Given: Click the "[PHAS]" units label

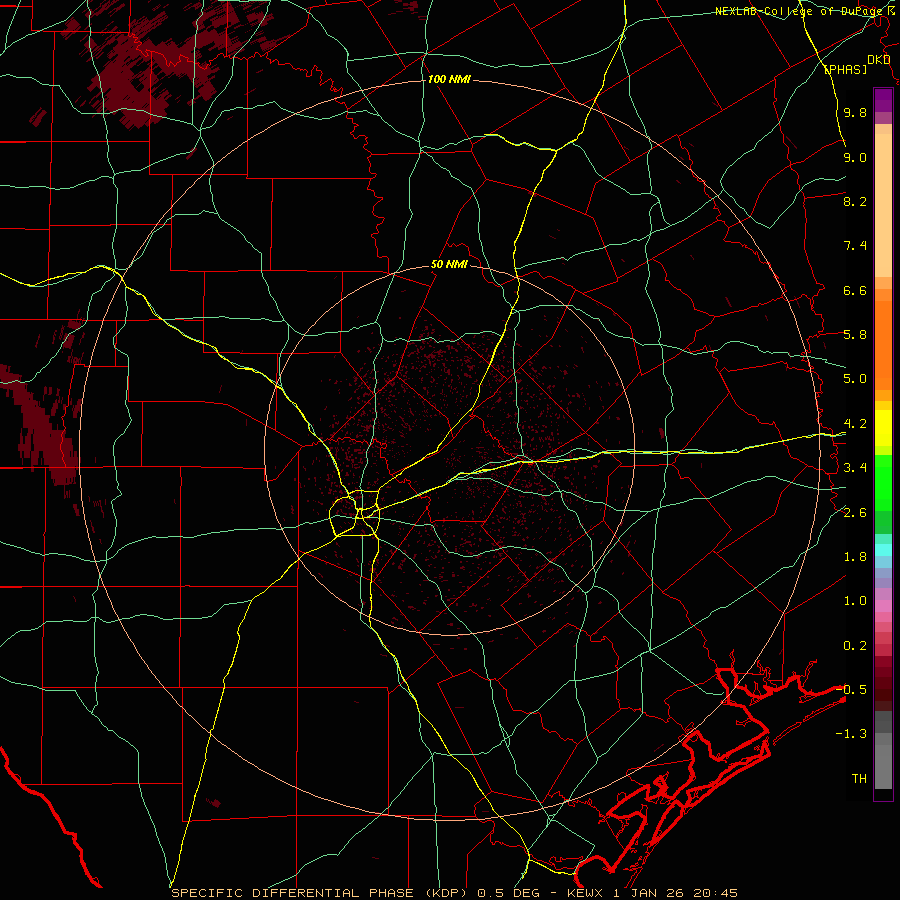Looking at the screenshot, I should point(845,70).
